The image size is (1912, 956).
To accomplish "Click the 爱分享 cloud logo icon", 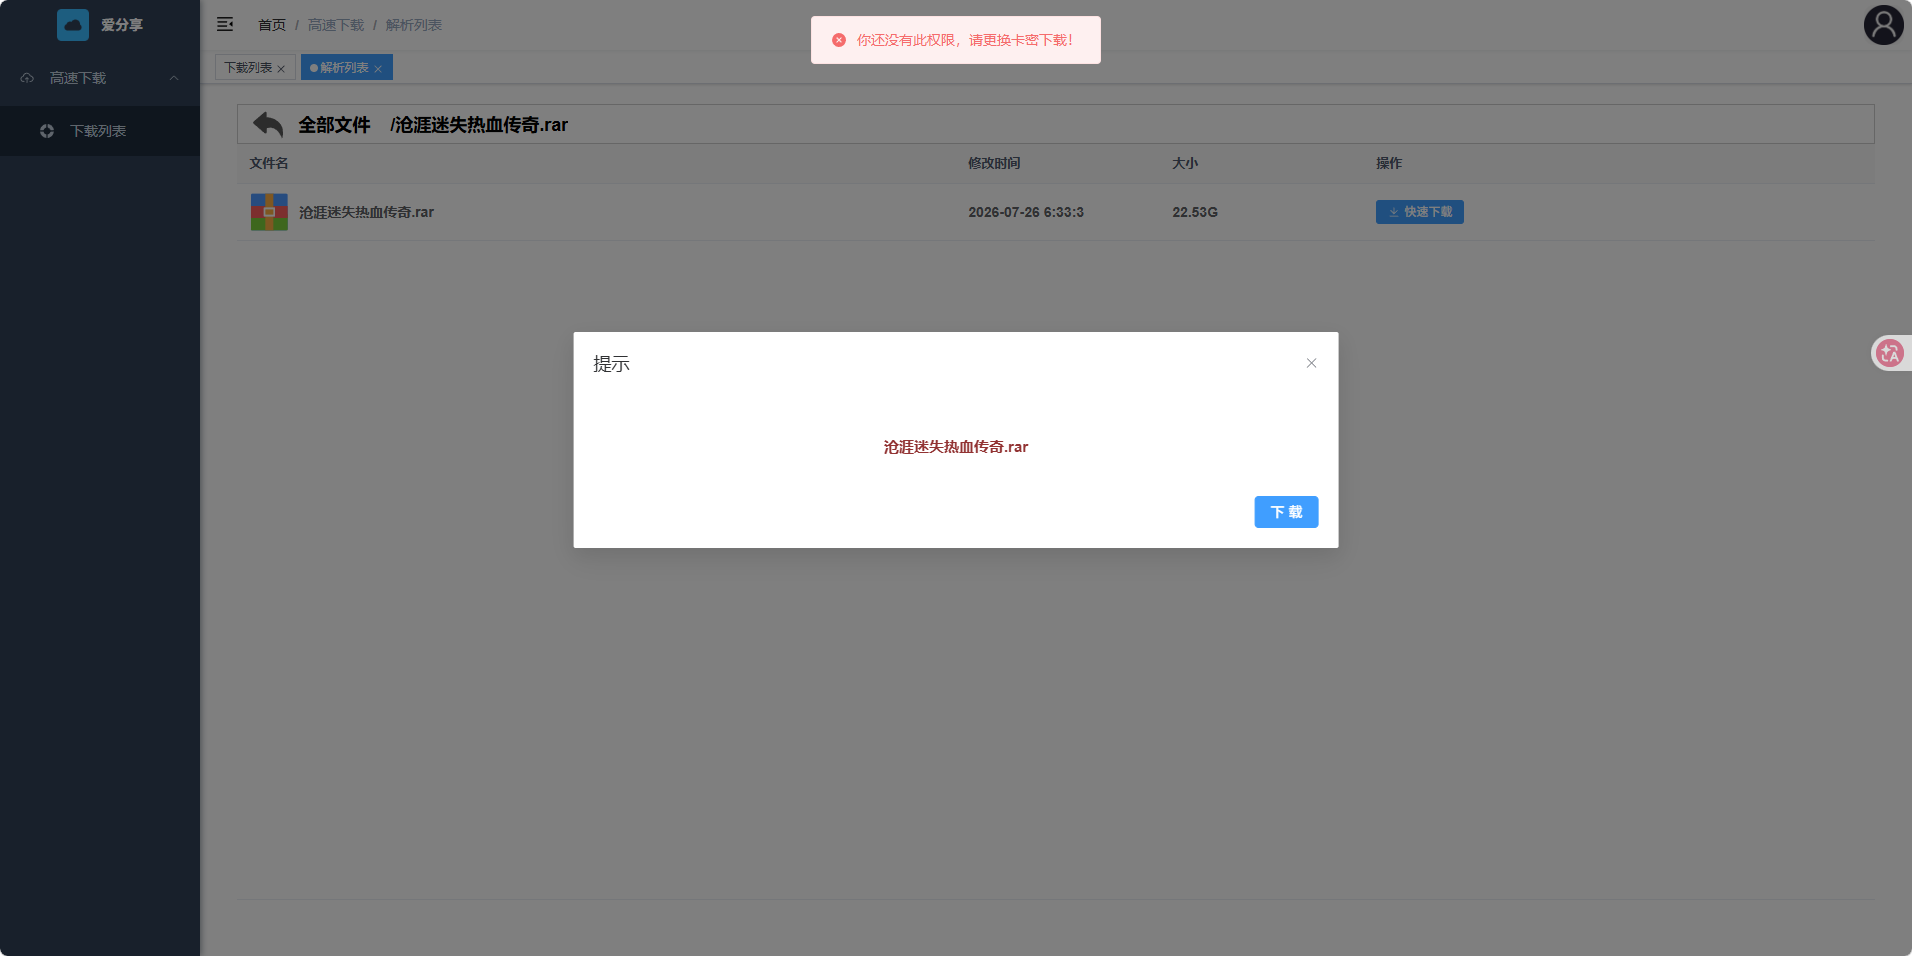I will click(73, 25).
